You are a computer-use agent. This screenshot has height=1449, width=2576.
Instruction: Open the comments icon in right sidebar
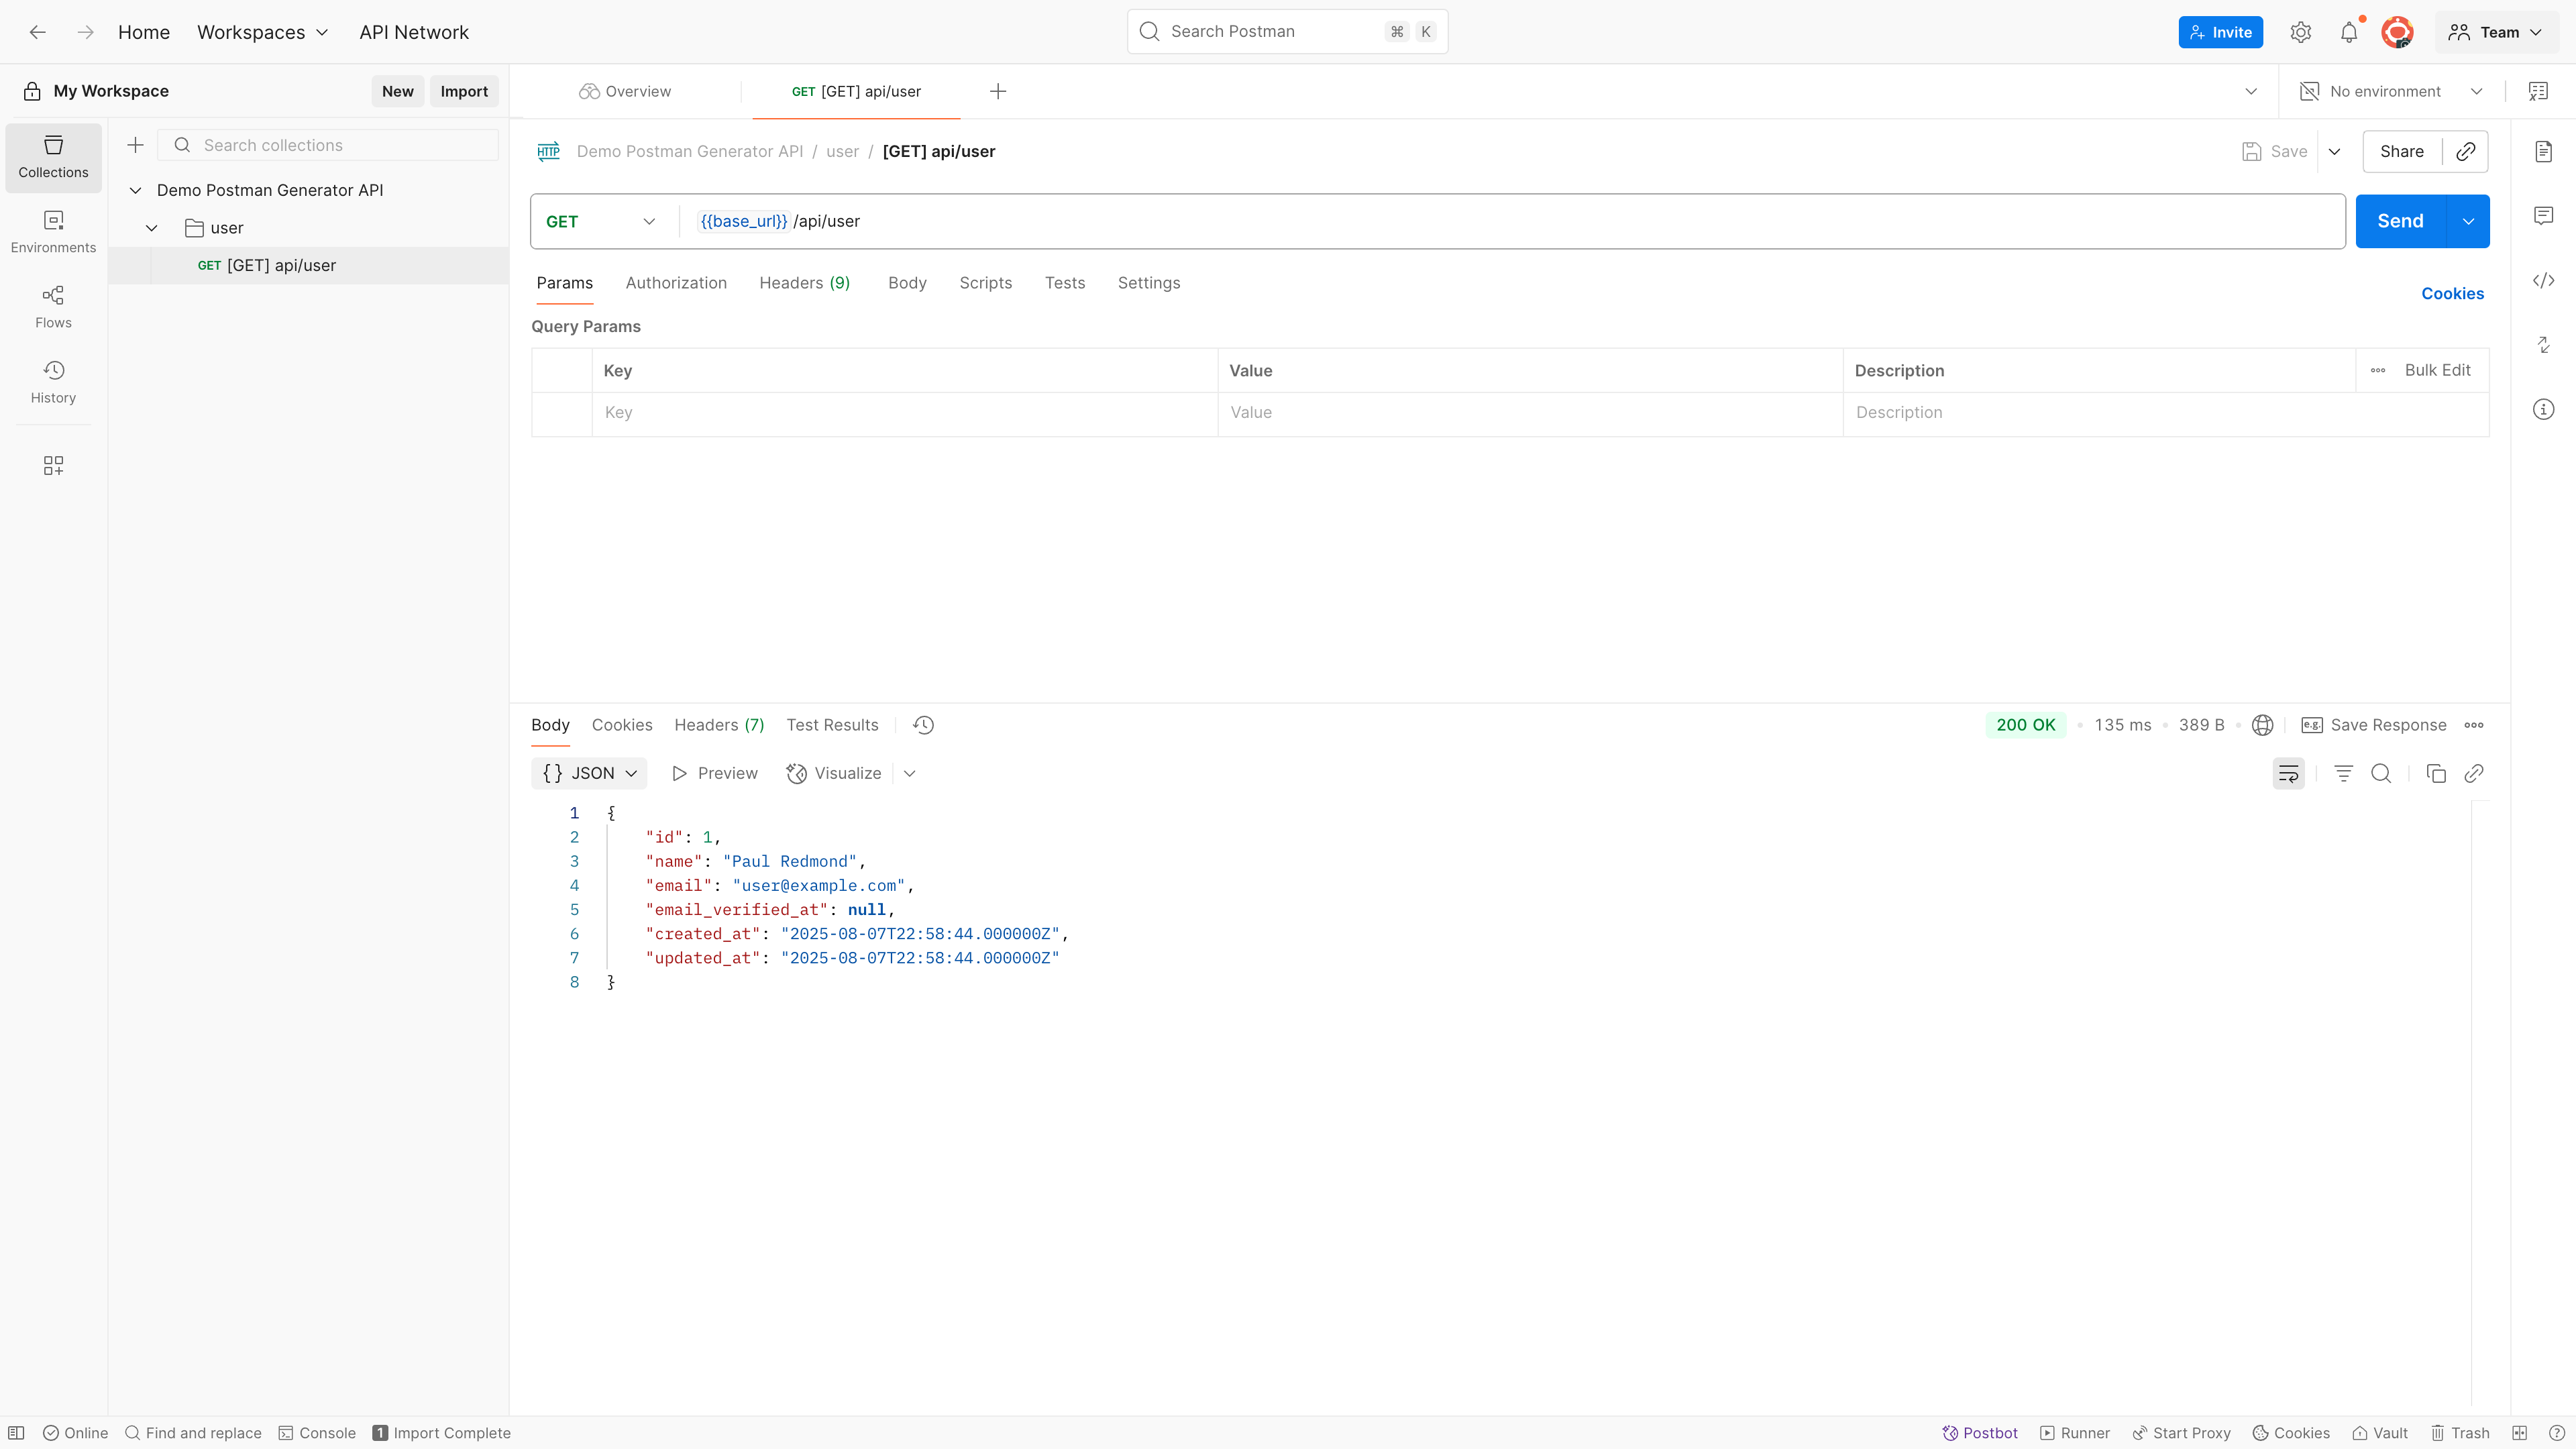2543,215
